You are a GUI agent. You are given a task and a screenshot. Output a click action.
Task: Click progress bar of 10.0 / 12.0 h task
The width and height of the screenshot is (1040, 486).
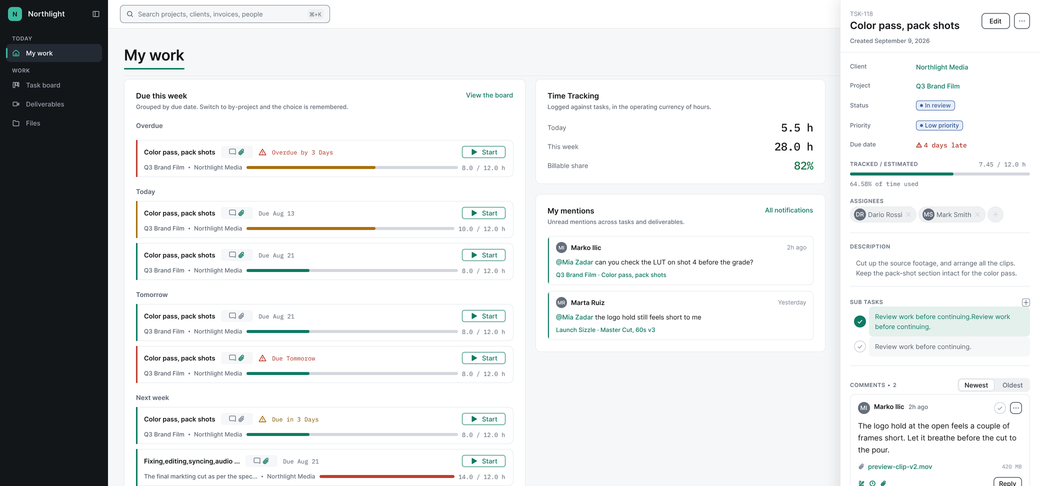350,228
